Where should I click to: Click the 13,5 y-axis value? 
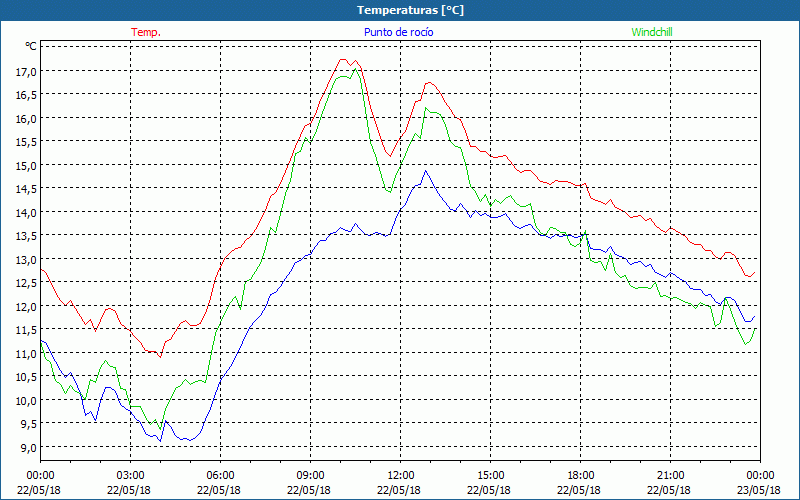pos(27,236)
